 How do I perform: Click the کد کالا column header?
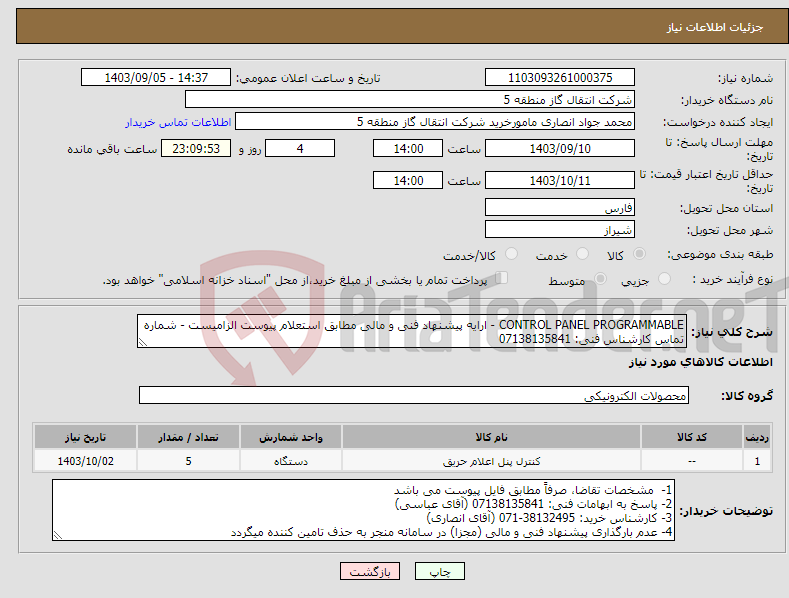tap(692, 437)
